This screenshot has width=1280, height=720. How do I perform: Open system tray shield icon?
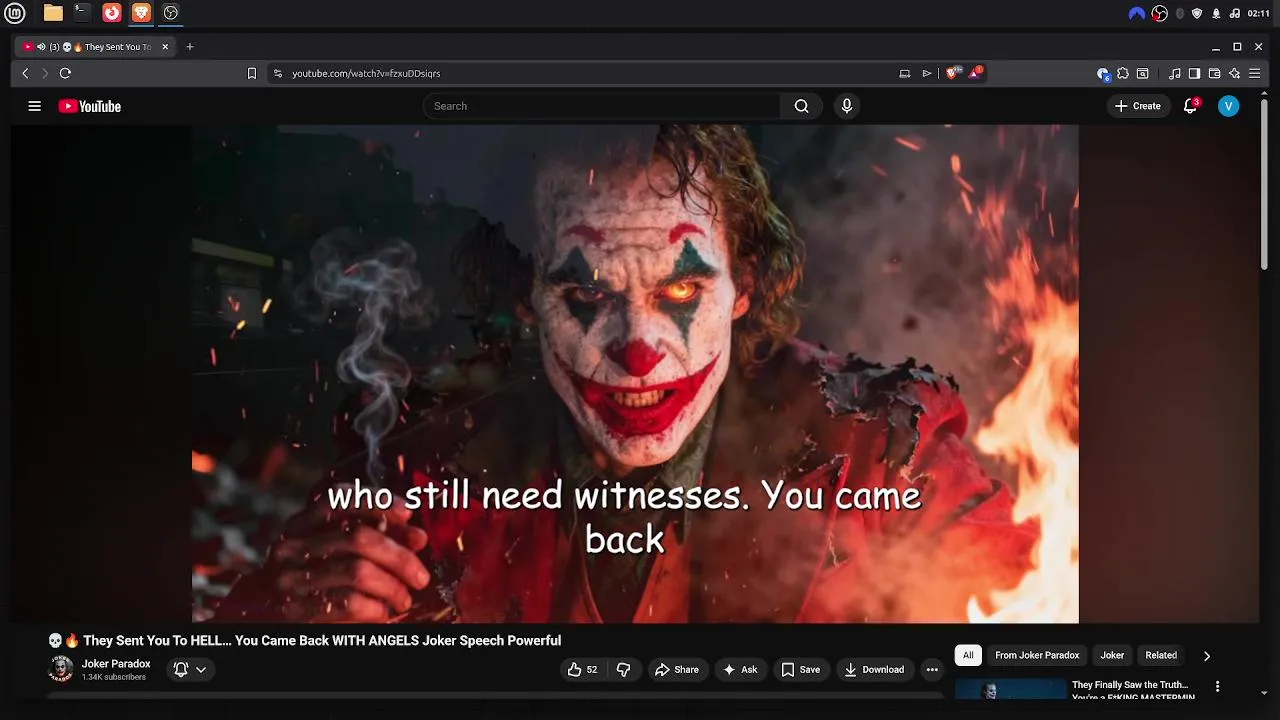coord(1197,13)
